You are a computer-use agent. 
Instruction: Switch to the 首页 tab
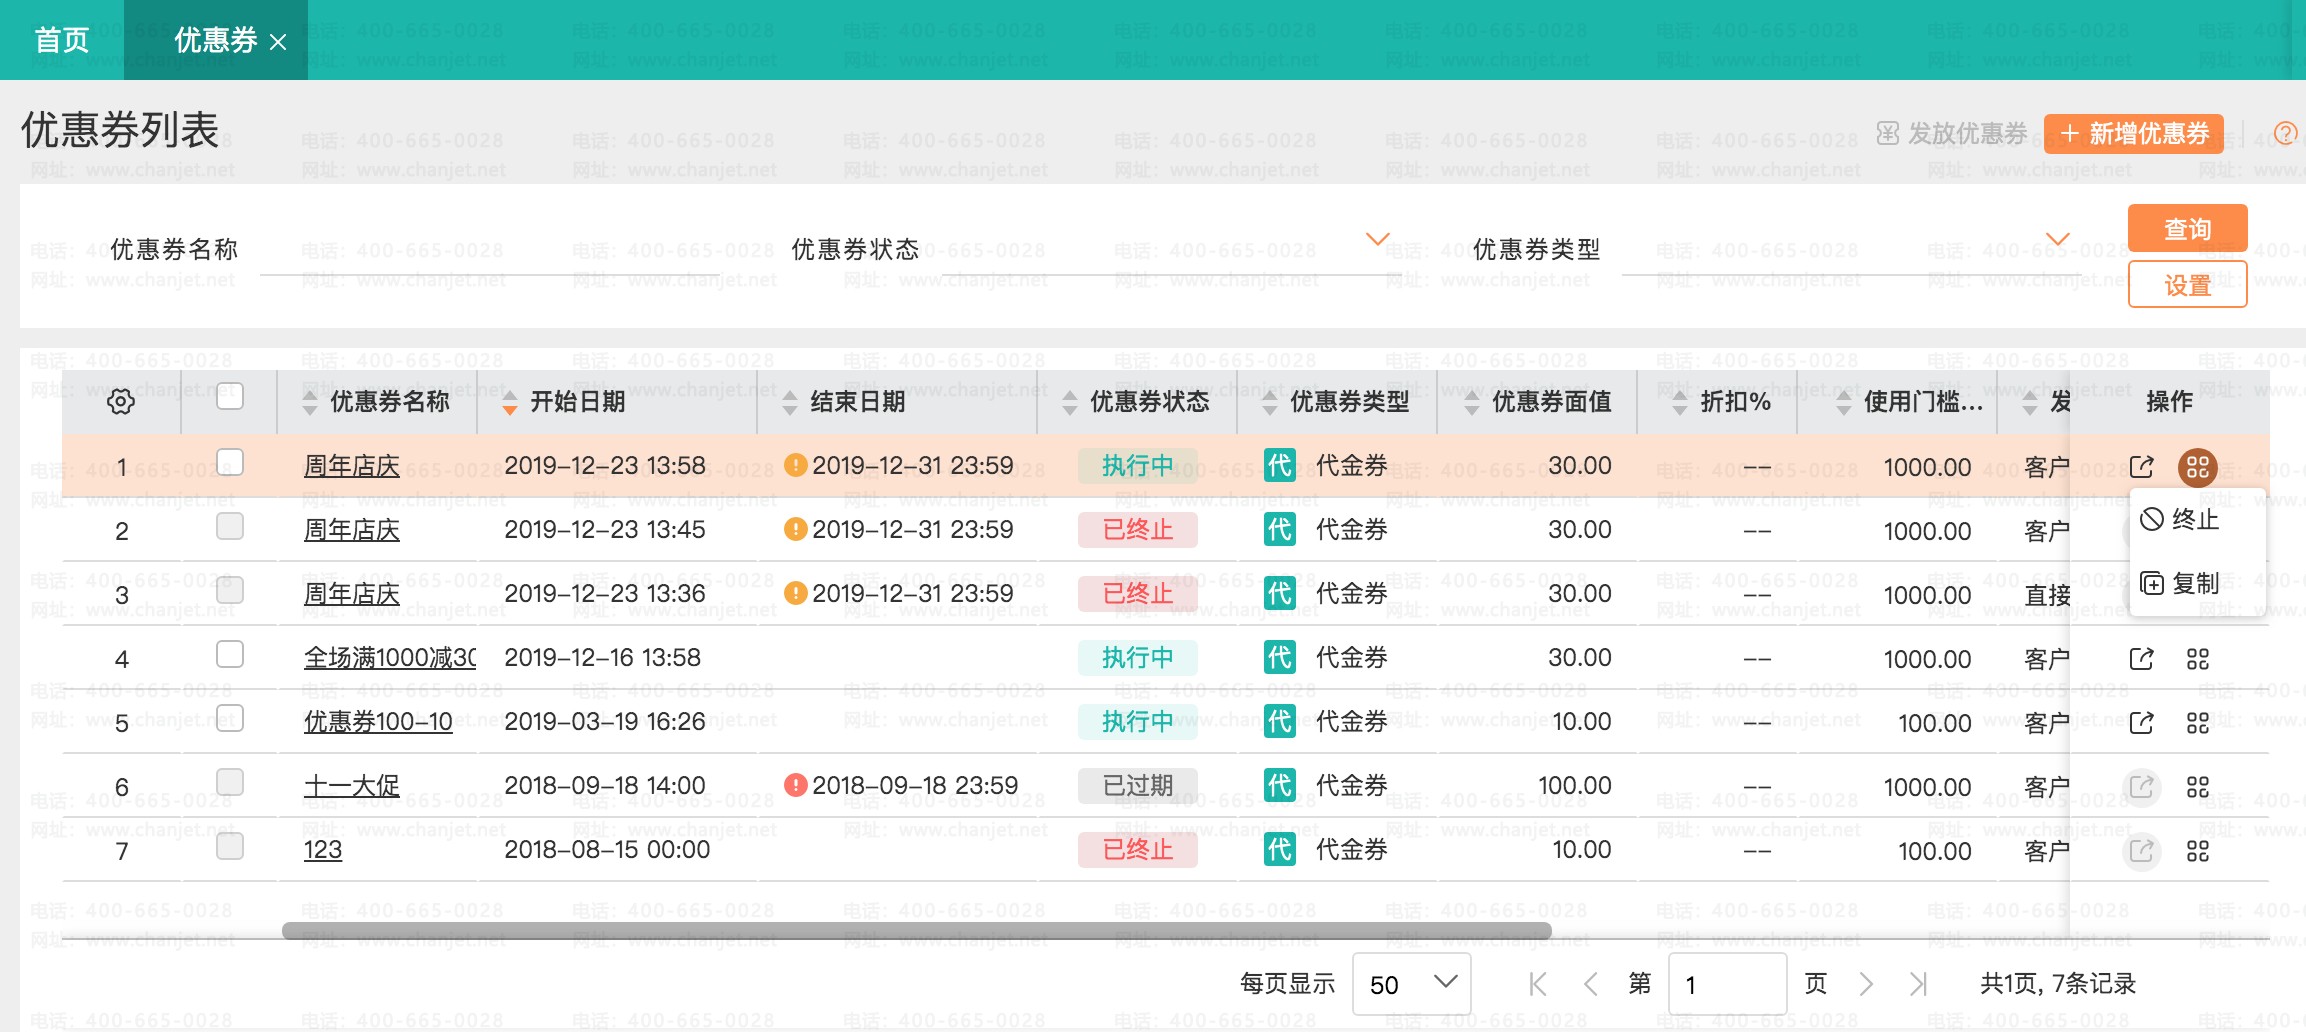(x=62, y=40)
